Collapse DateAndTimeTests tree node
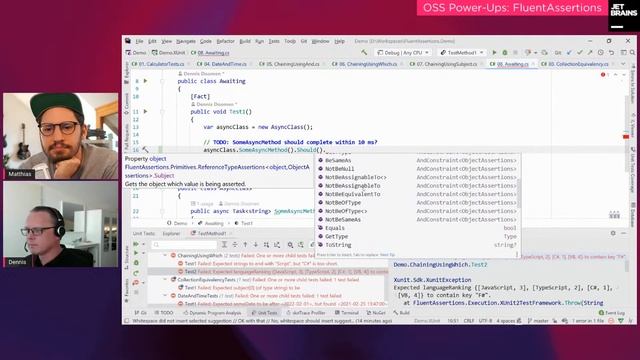640x360 pixels. (165, 296)
